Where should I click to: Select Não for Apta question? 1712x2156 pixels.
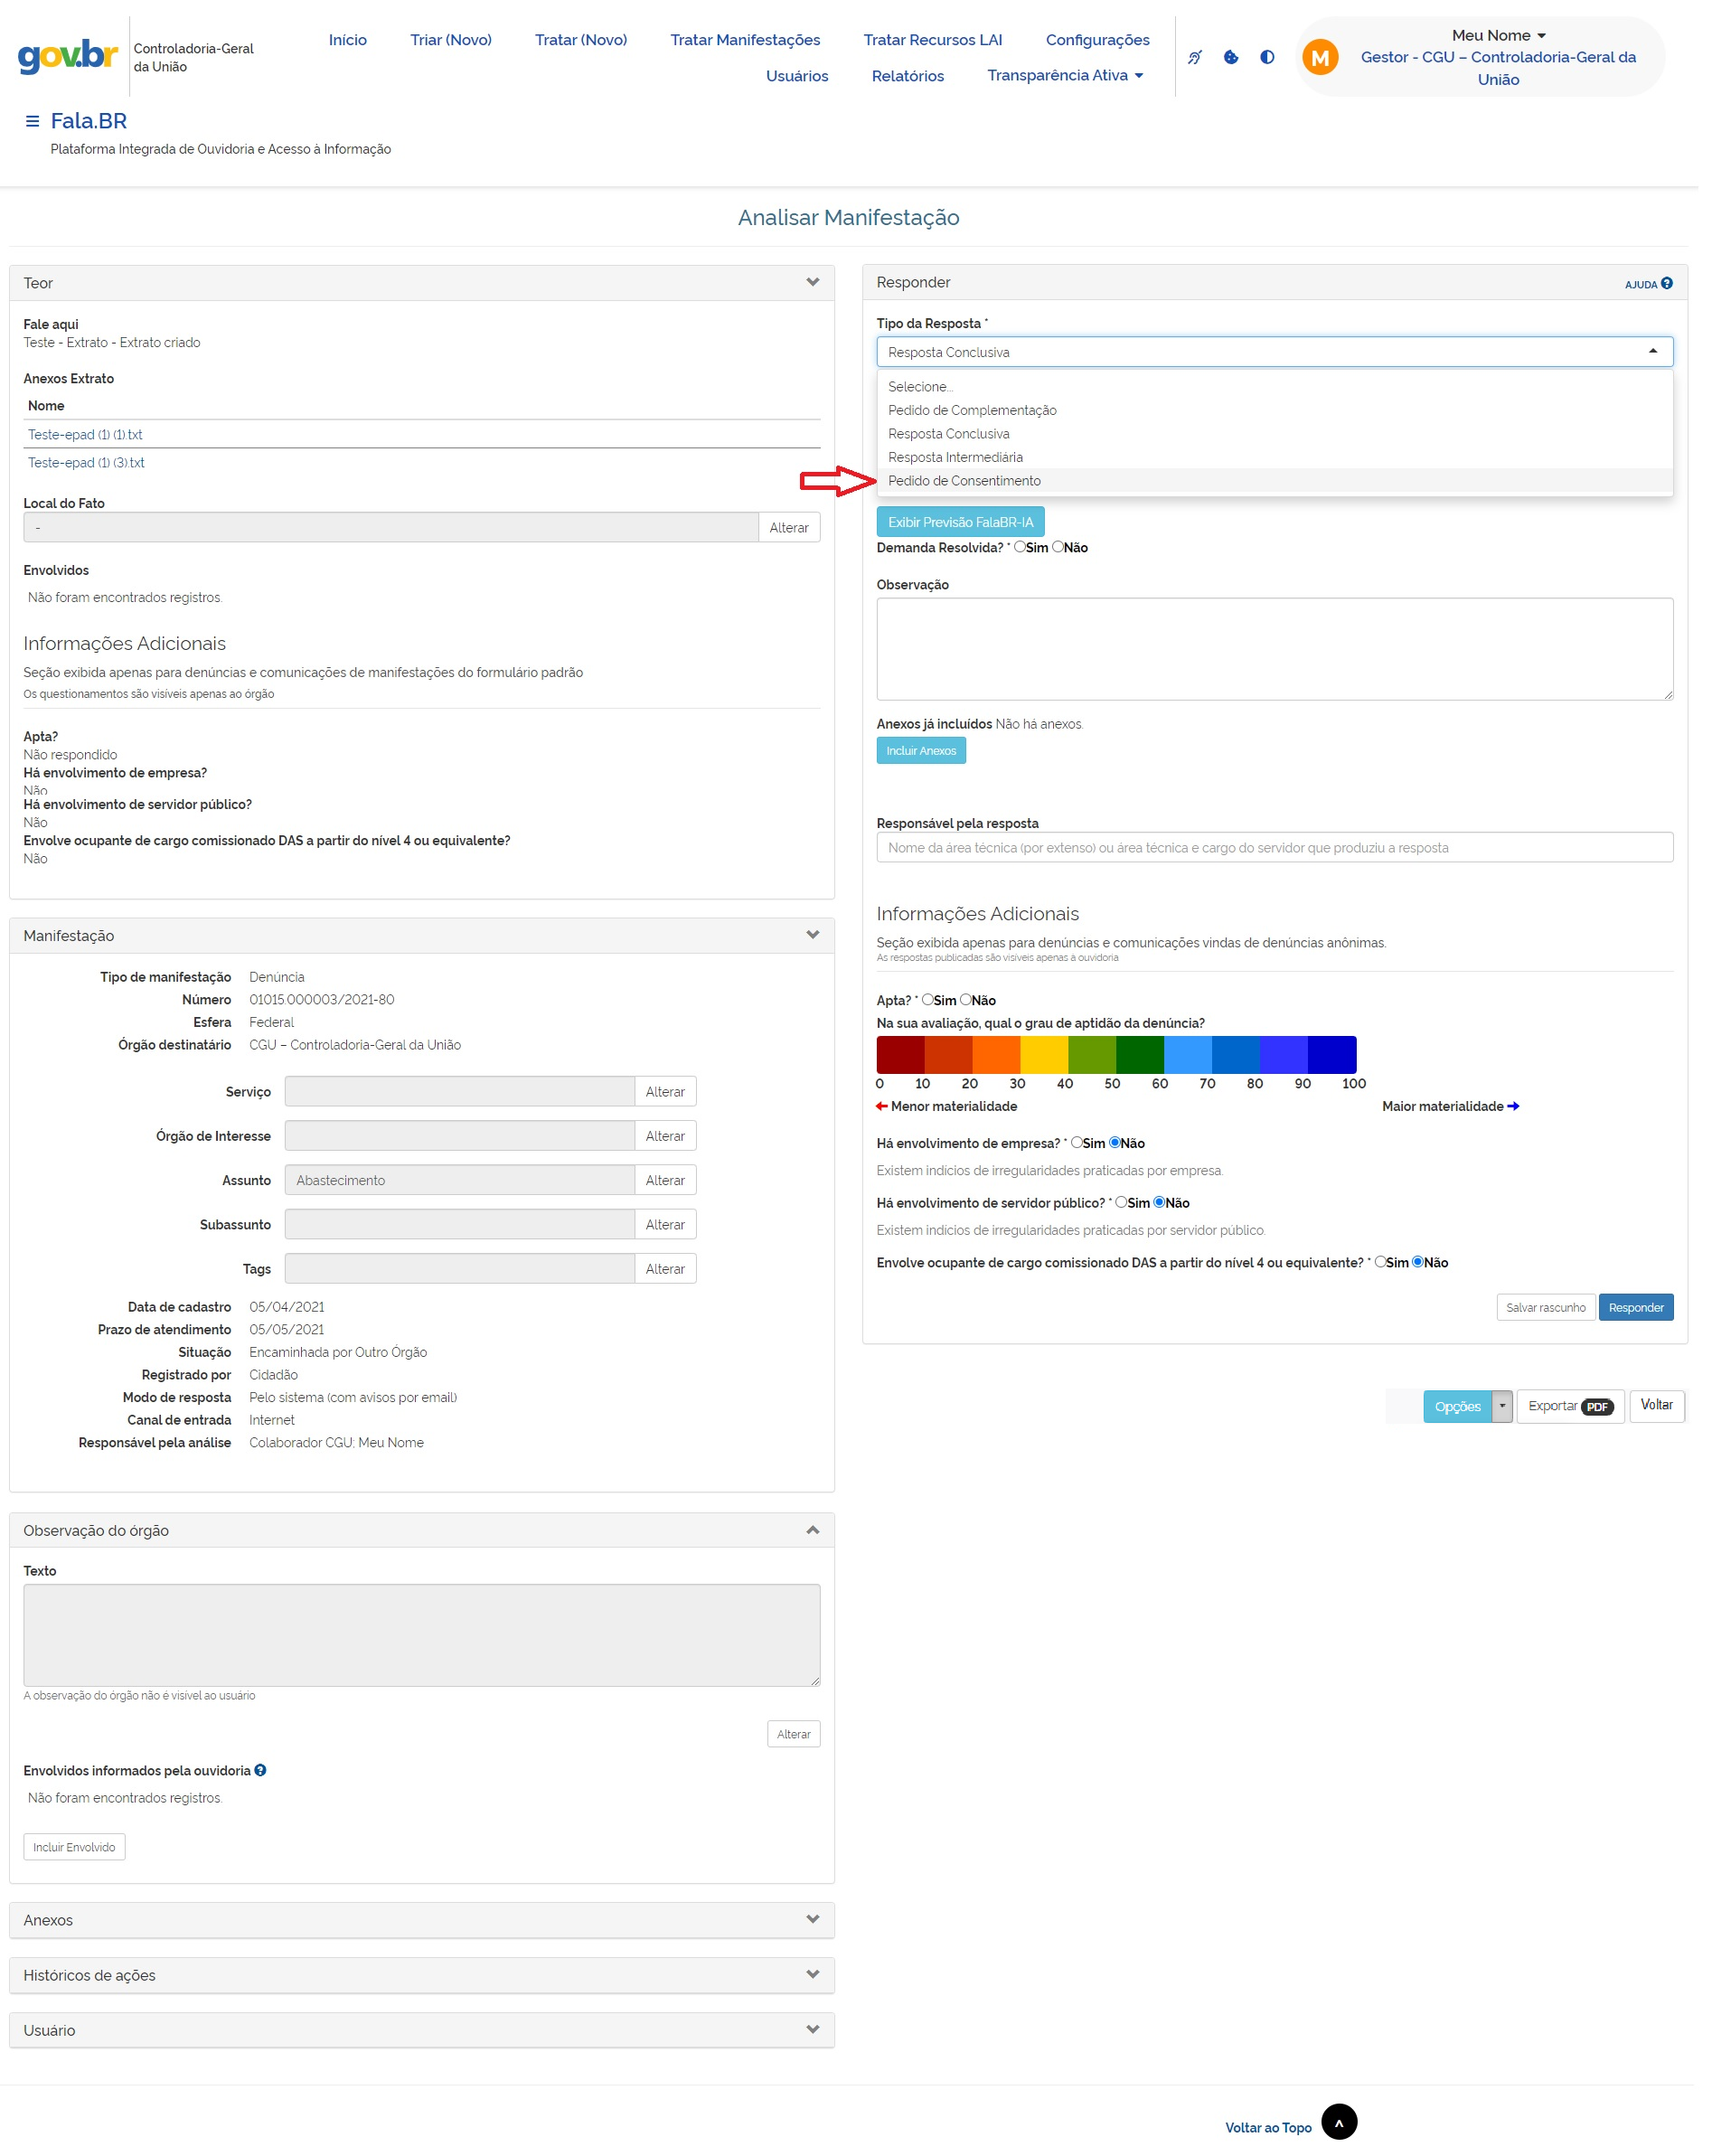click(x=966, y=999)
